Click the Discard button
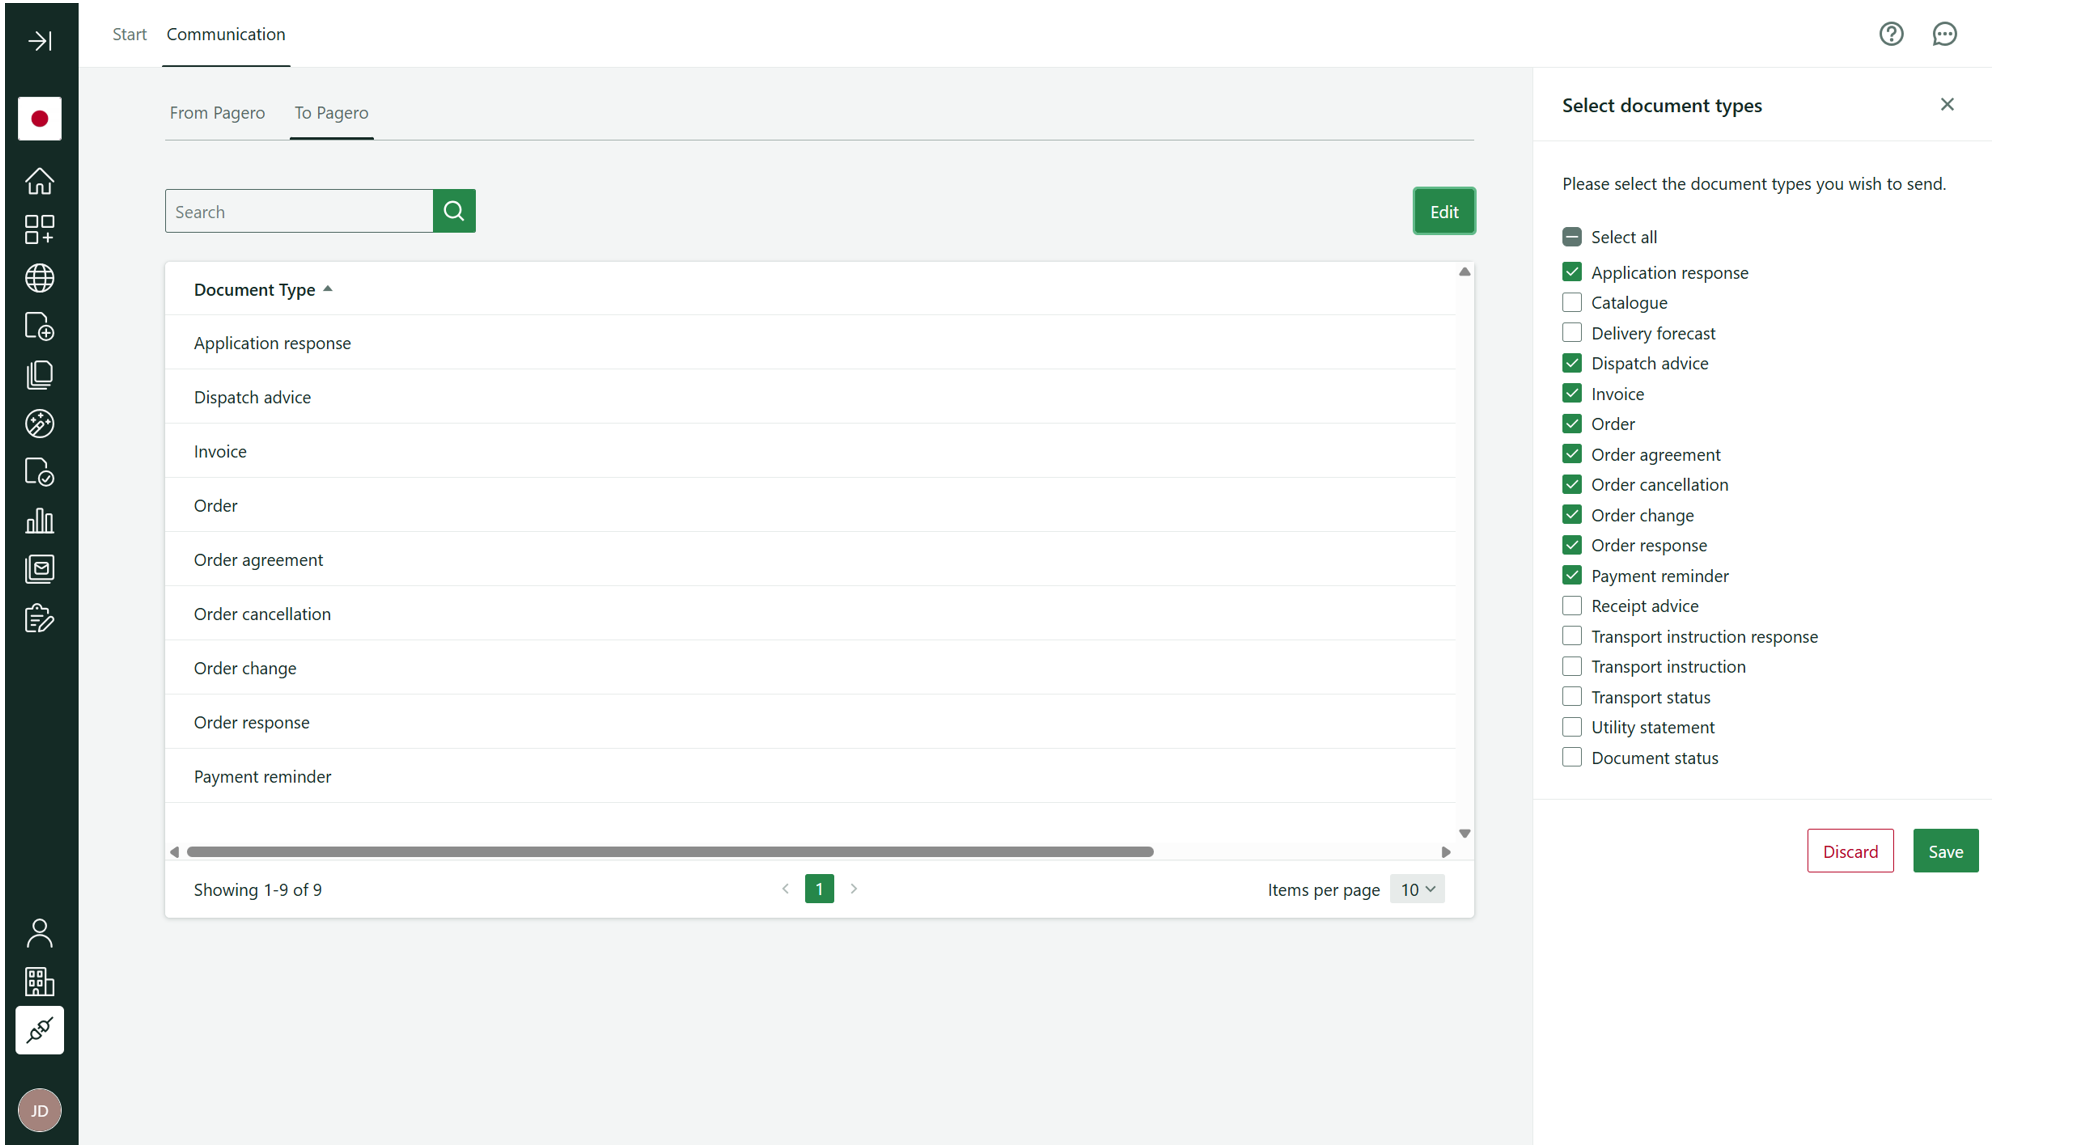This screenshot has width=2085, height=1146. pos(1850,851)
